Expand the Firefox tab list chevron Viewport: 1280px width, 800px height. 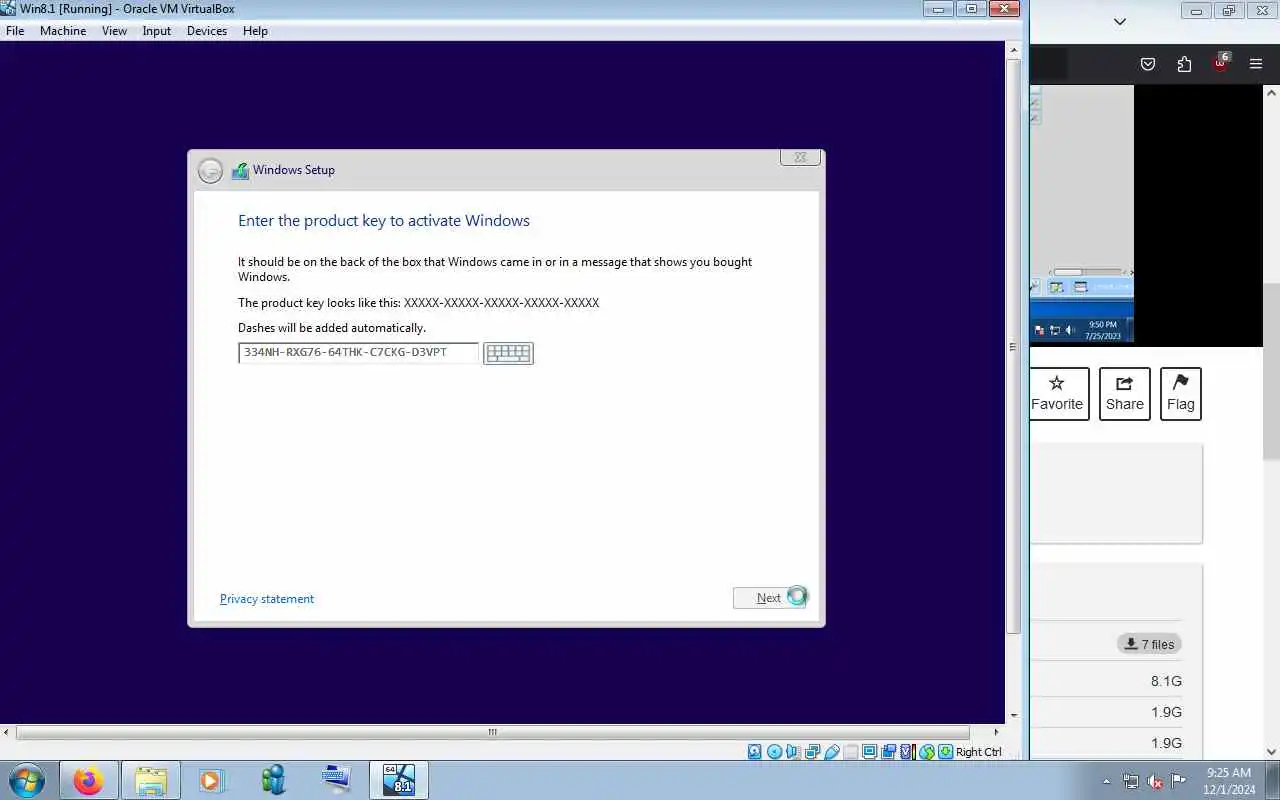(x=1120, y=21)
